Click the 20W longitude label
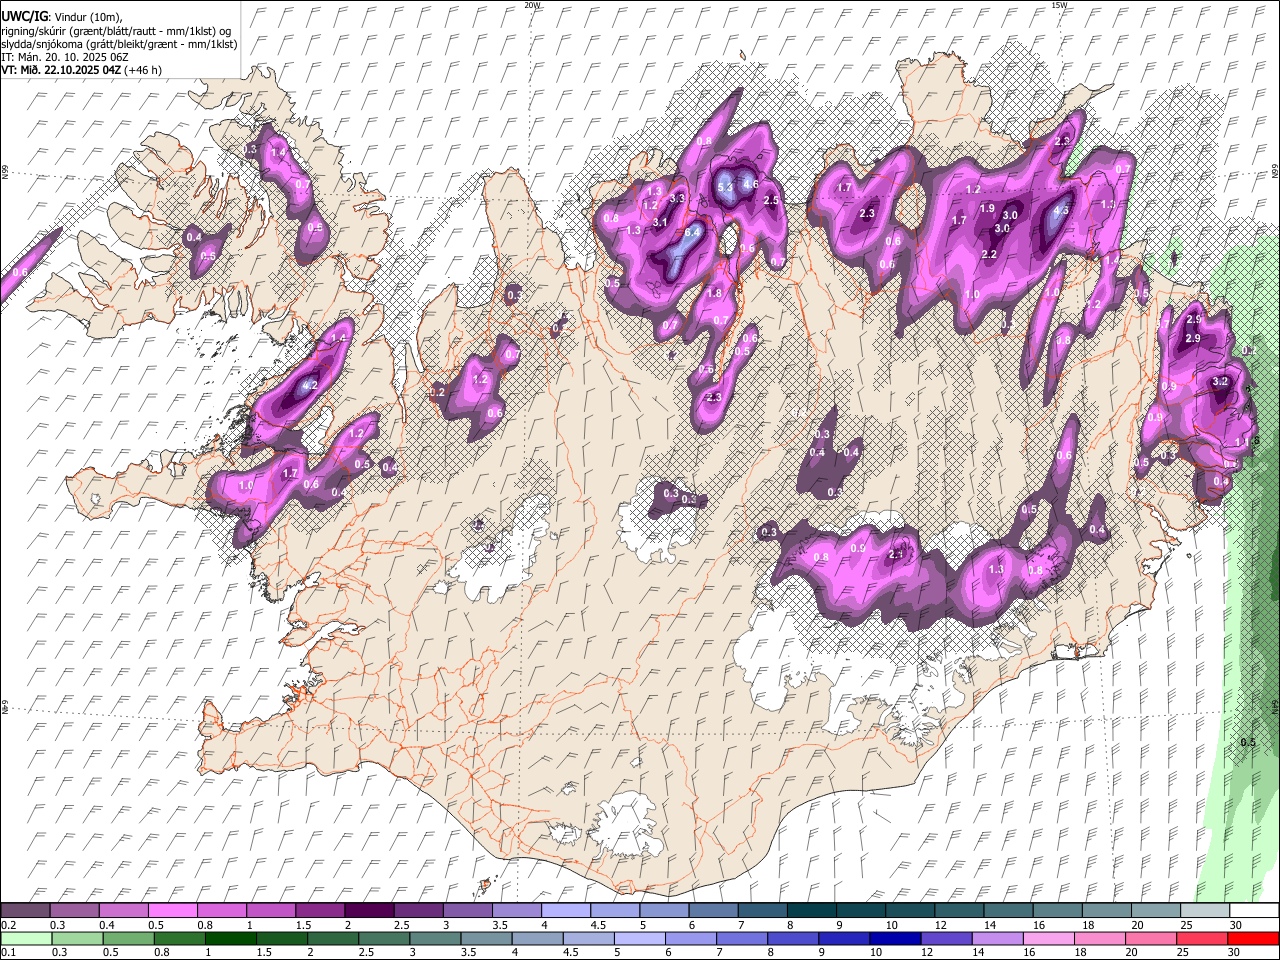1280x960 pixels. pos(532,5)
